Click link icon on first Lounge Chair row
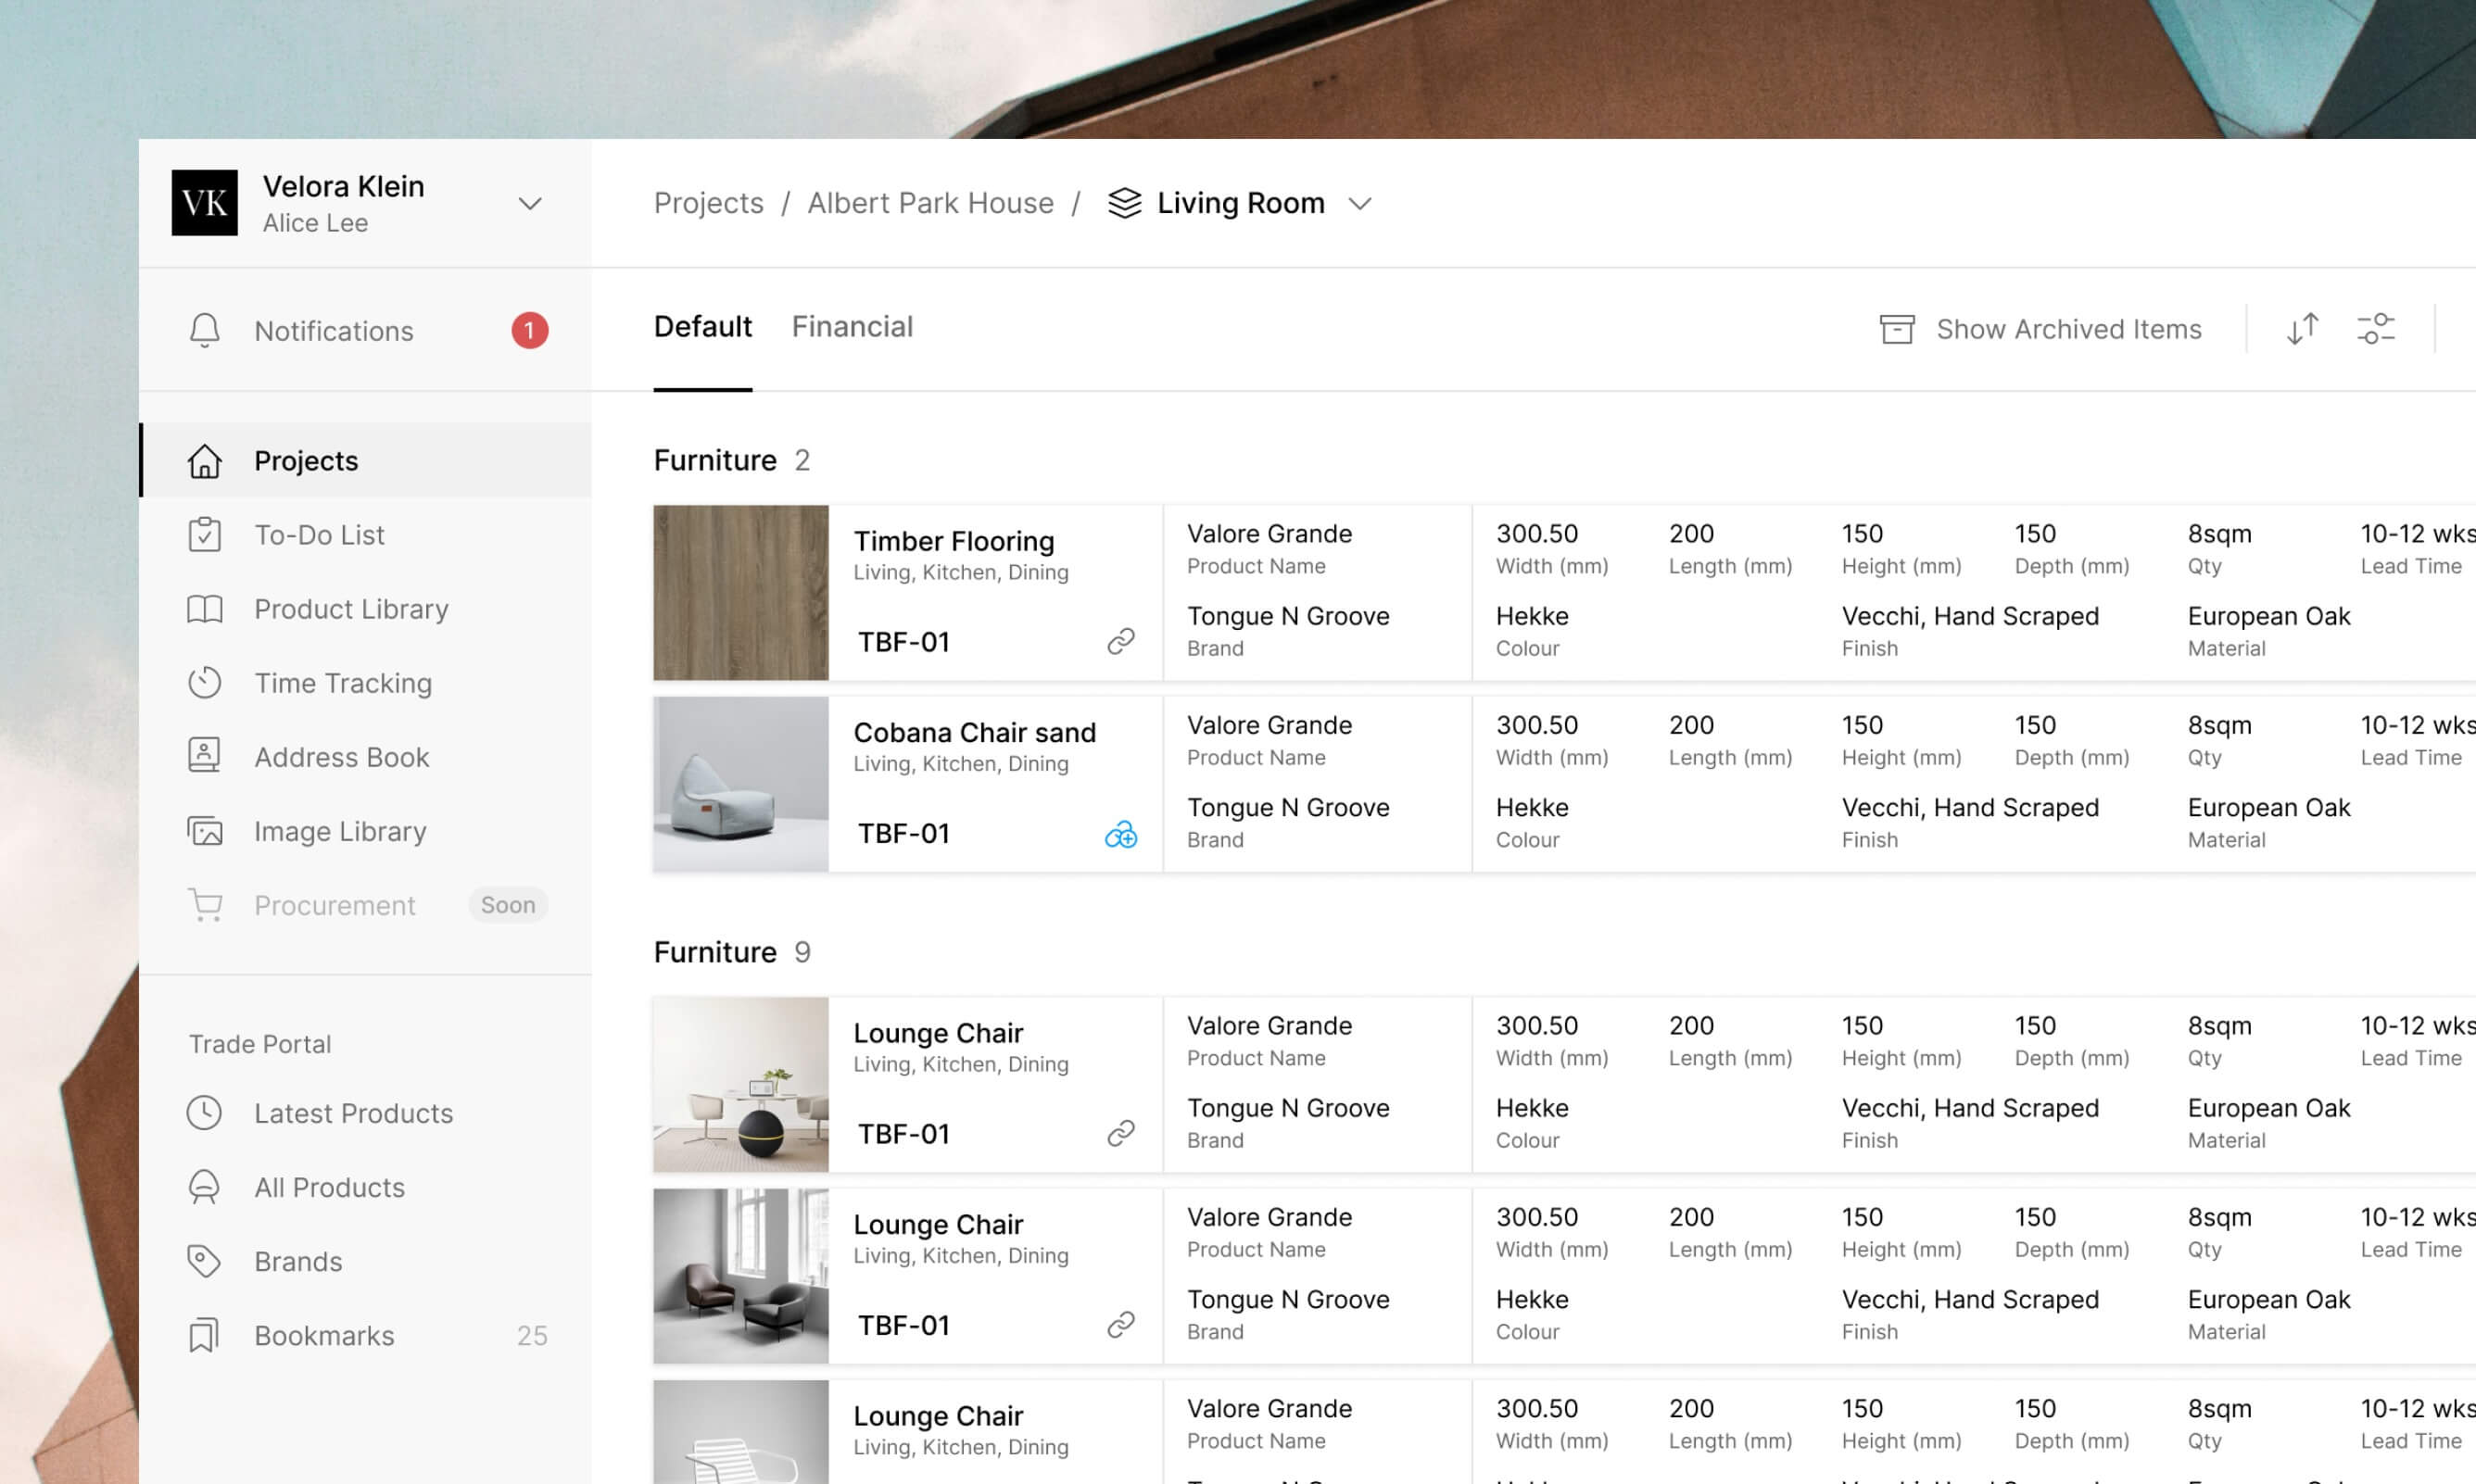 [x=1120, y=1133]
